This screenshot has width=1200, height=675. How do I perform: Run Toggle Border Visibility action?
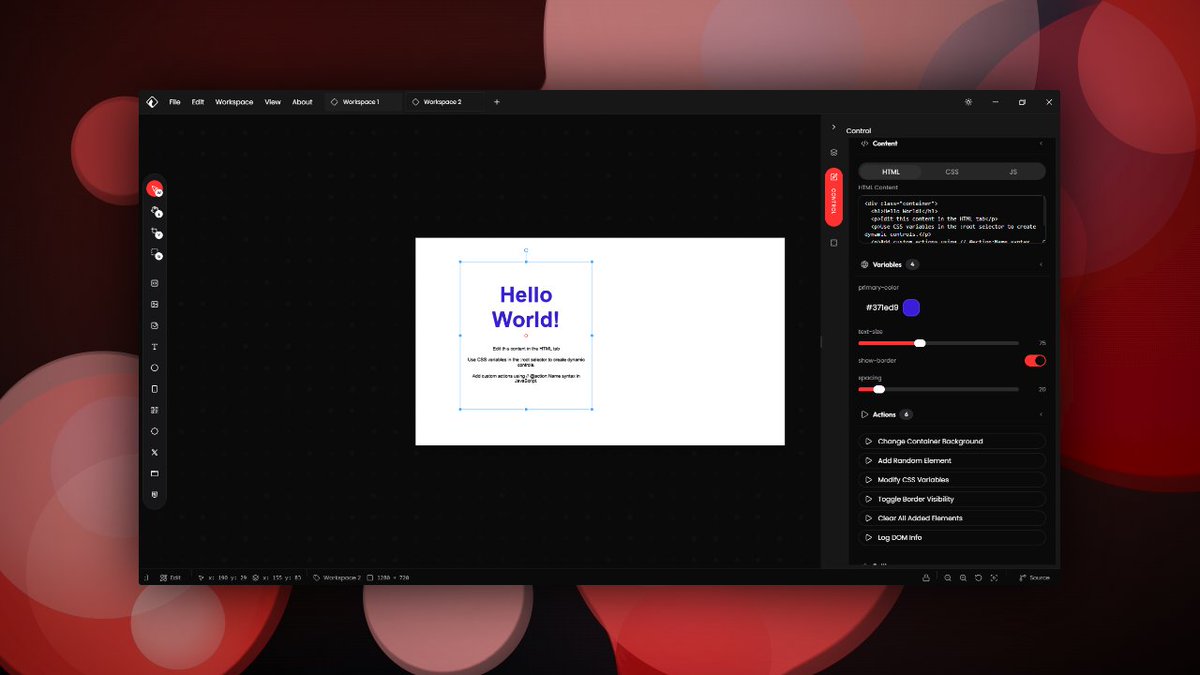tap(951, 499)
